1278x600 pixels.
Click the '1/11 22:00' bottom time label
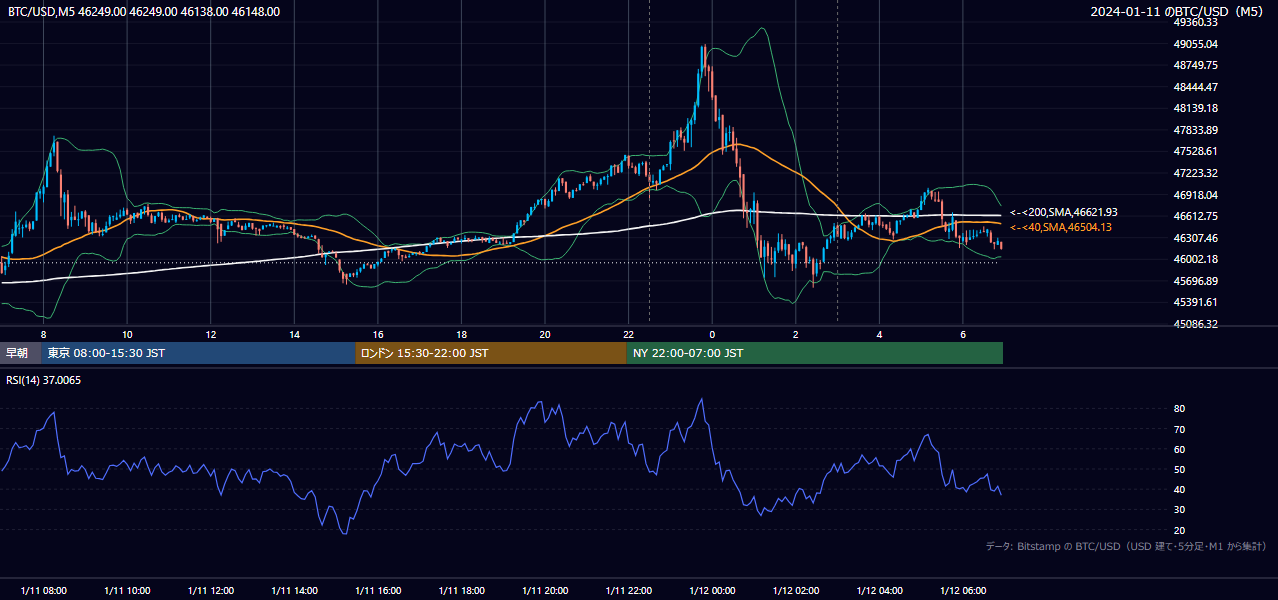(628, 591)
